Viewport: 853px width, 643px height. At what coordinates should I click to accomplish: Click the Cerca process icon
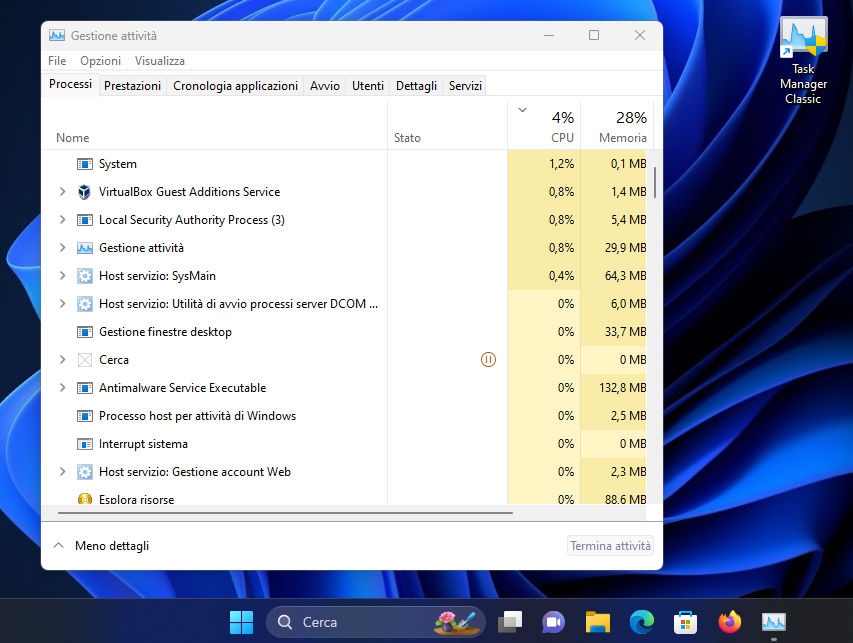[x=84, y=360]
